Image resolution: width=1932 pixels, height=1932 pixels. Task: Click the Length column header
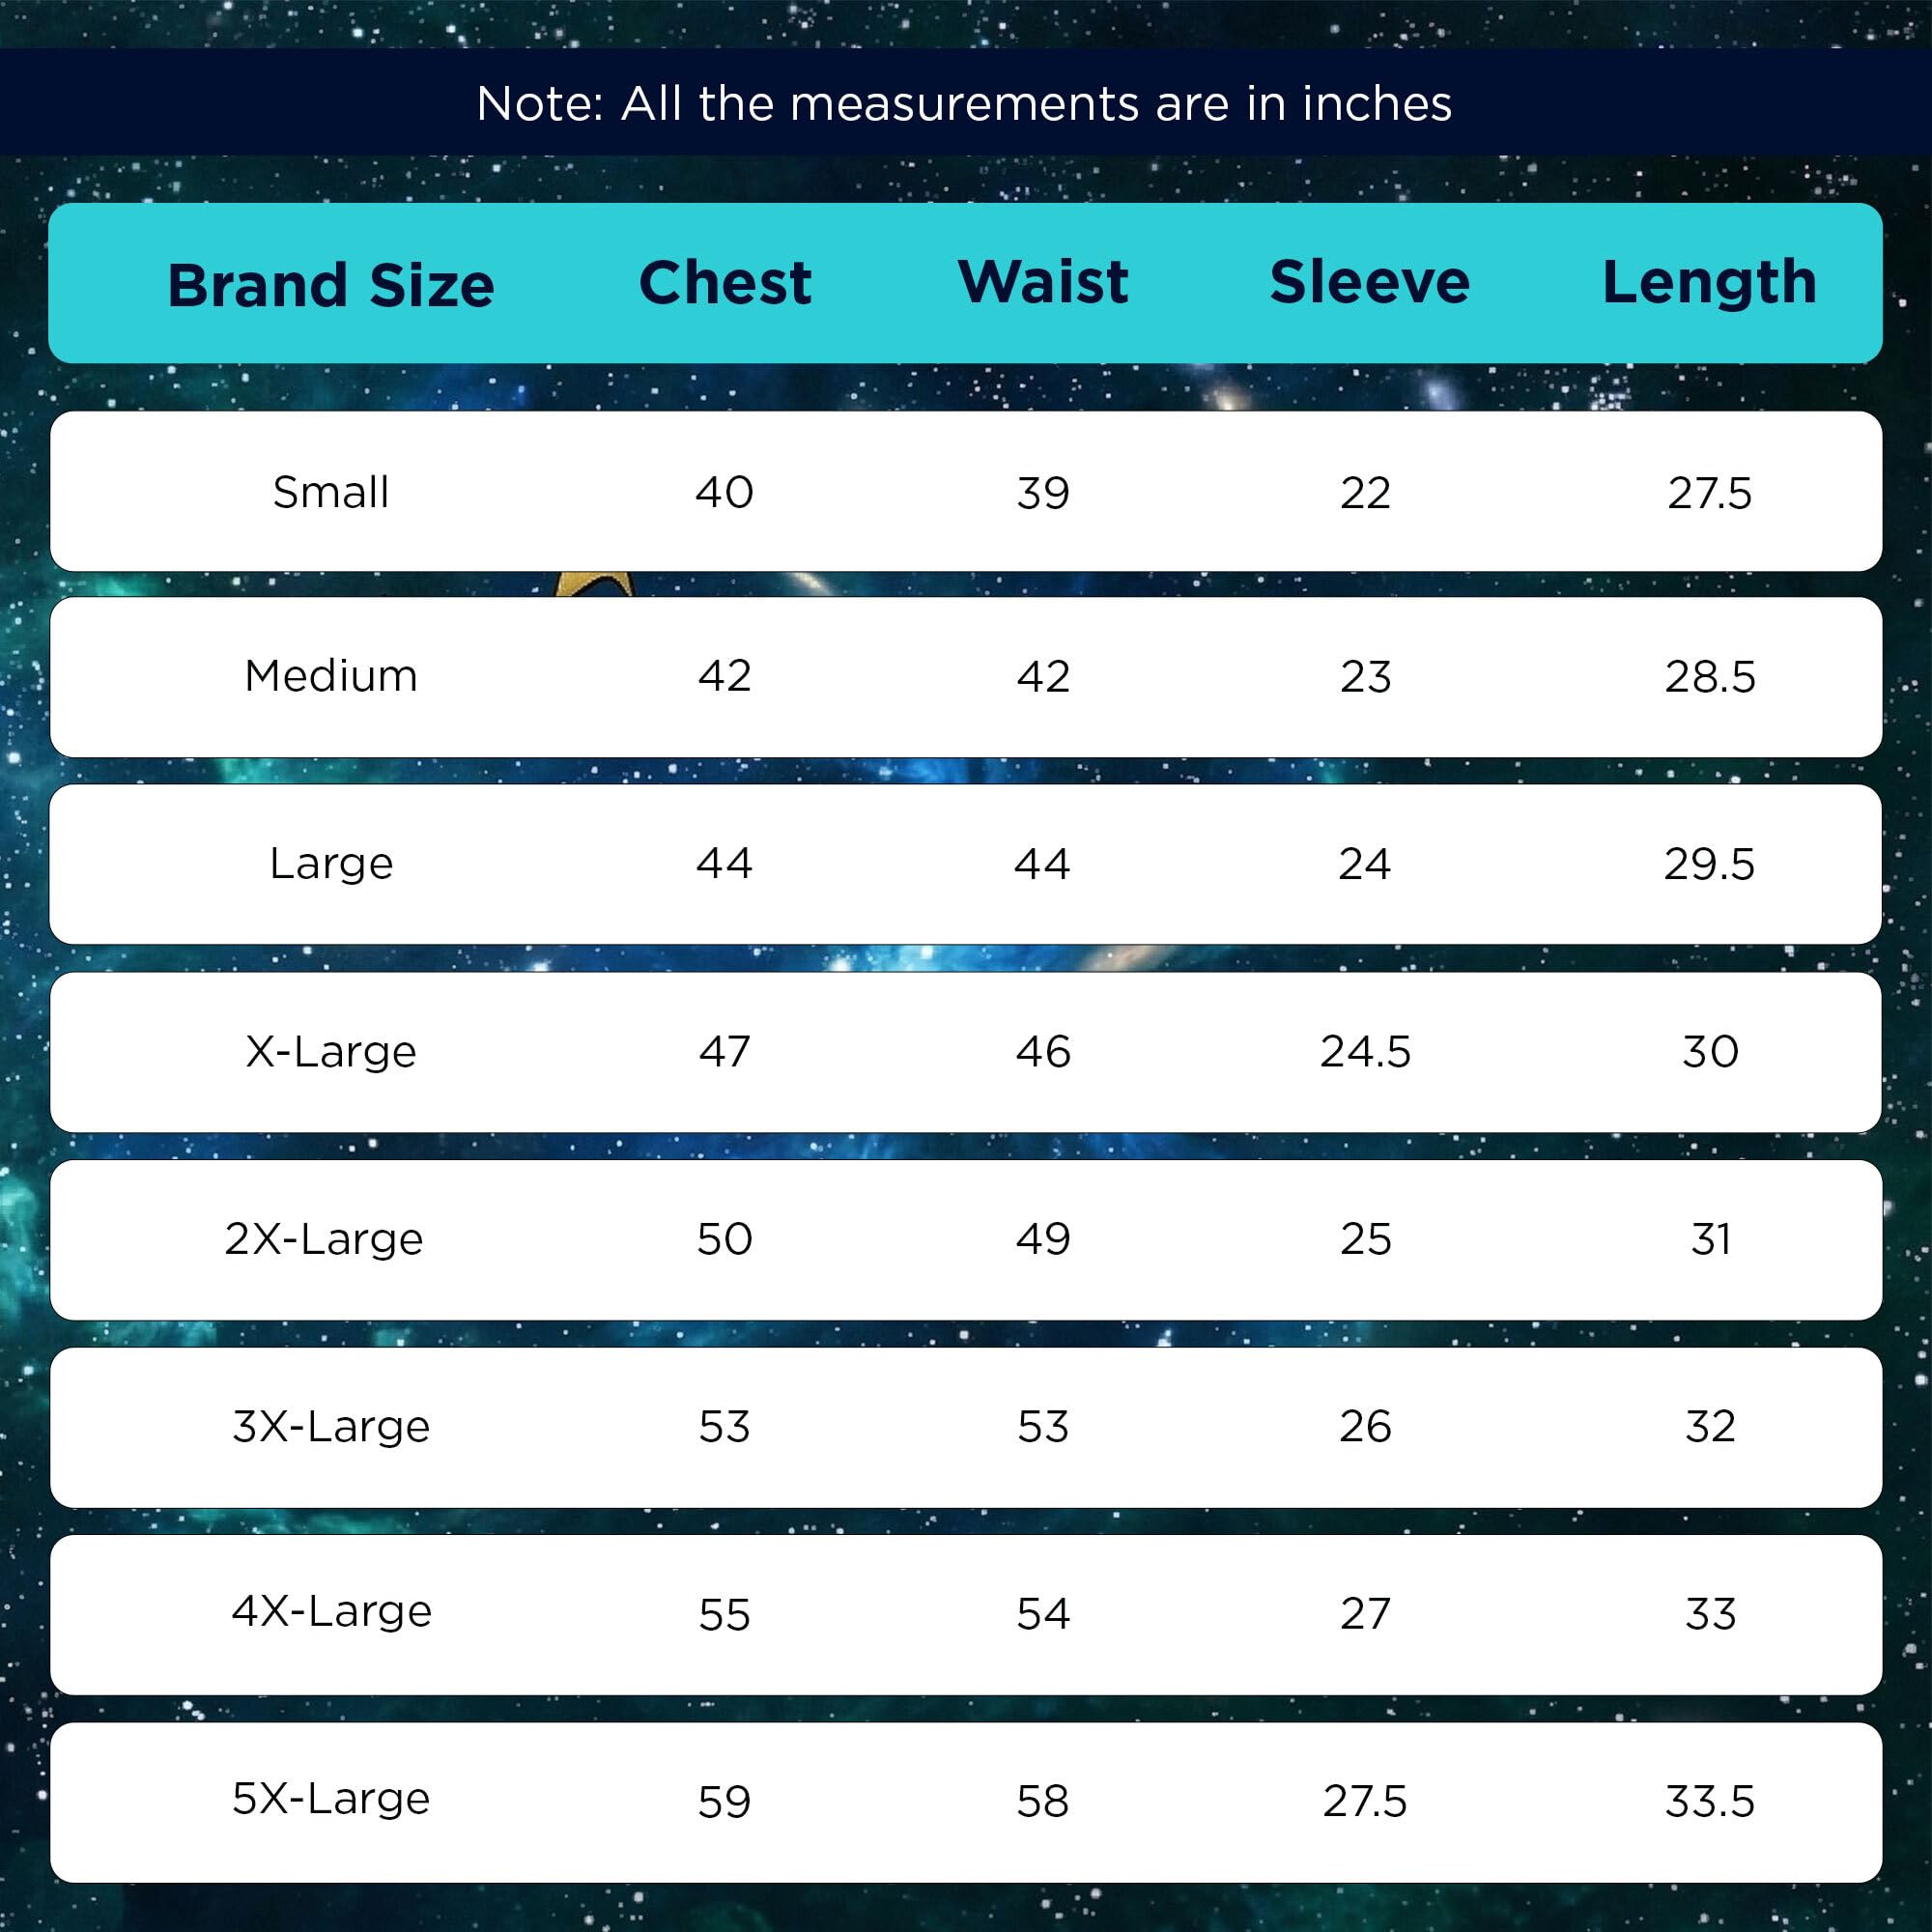[1709, 282]
